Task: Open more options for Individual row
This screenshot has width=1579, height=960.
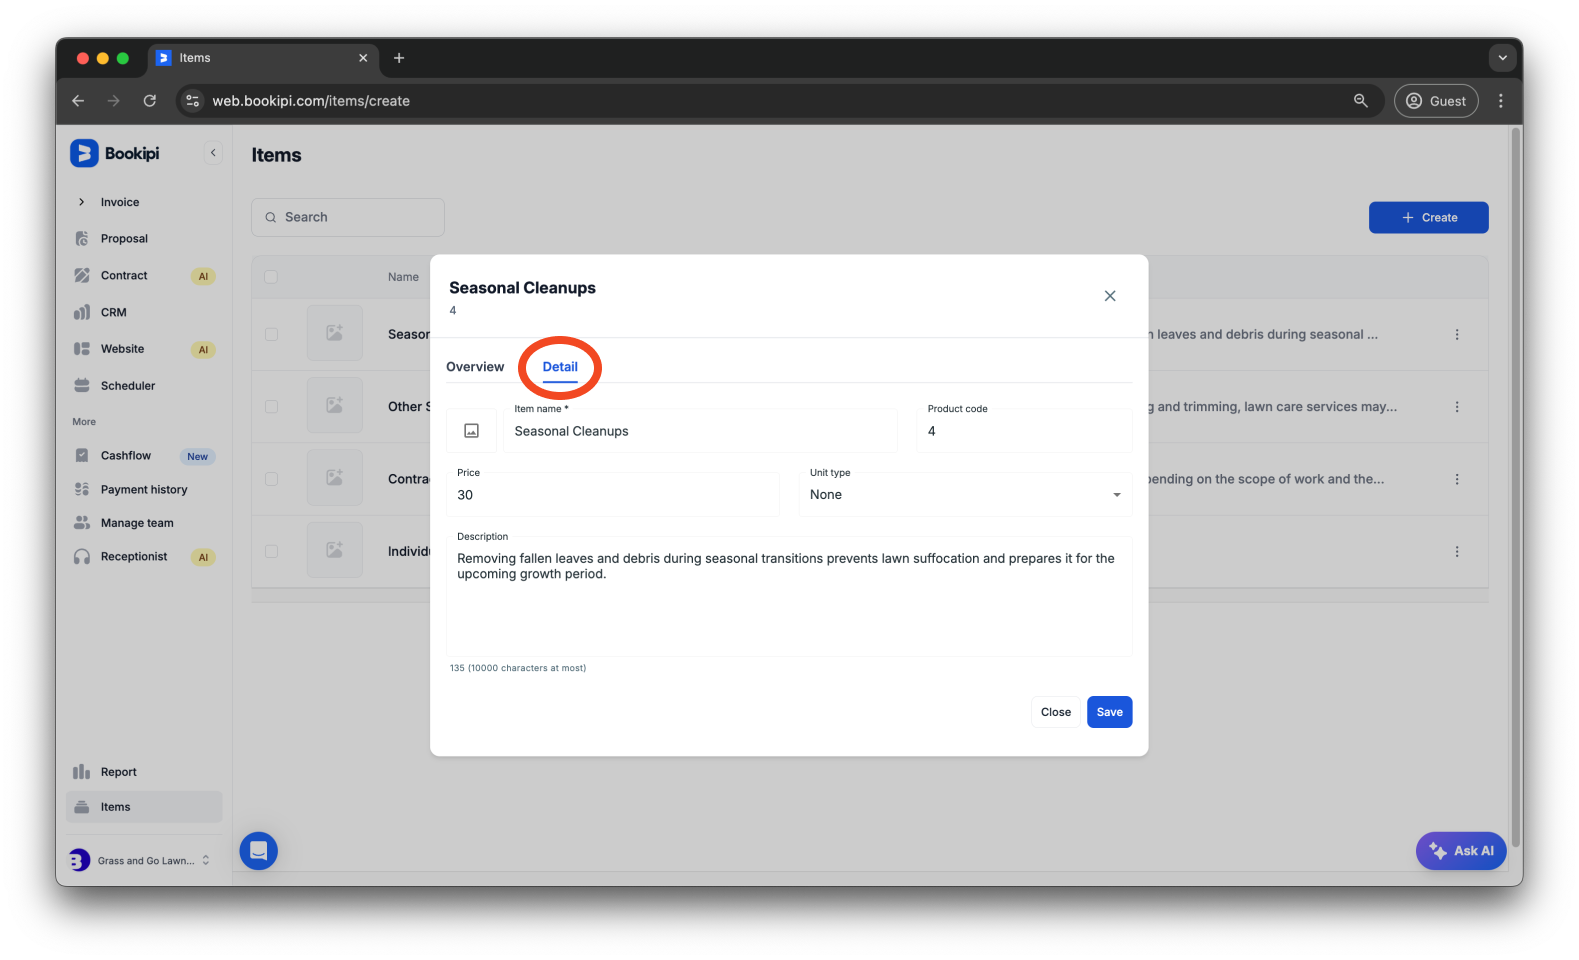Action: tap(1457, 552)
